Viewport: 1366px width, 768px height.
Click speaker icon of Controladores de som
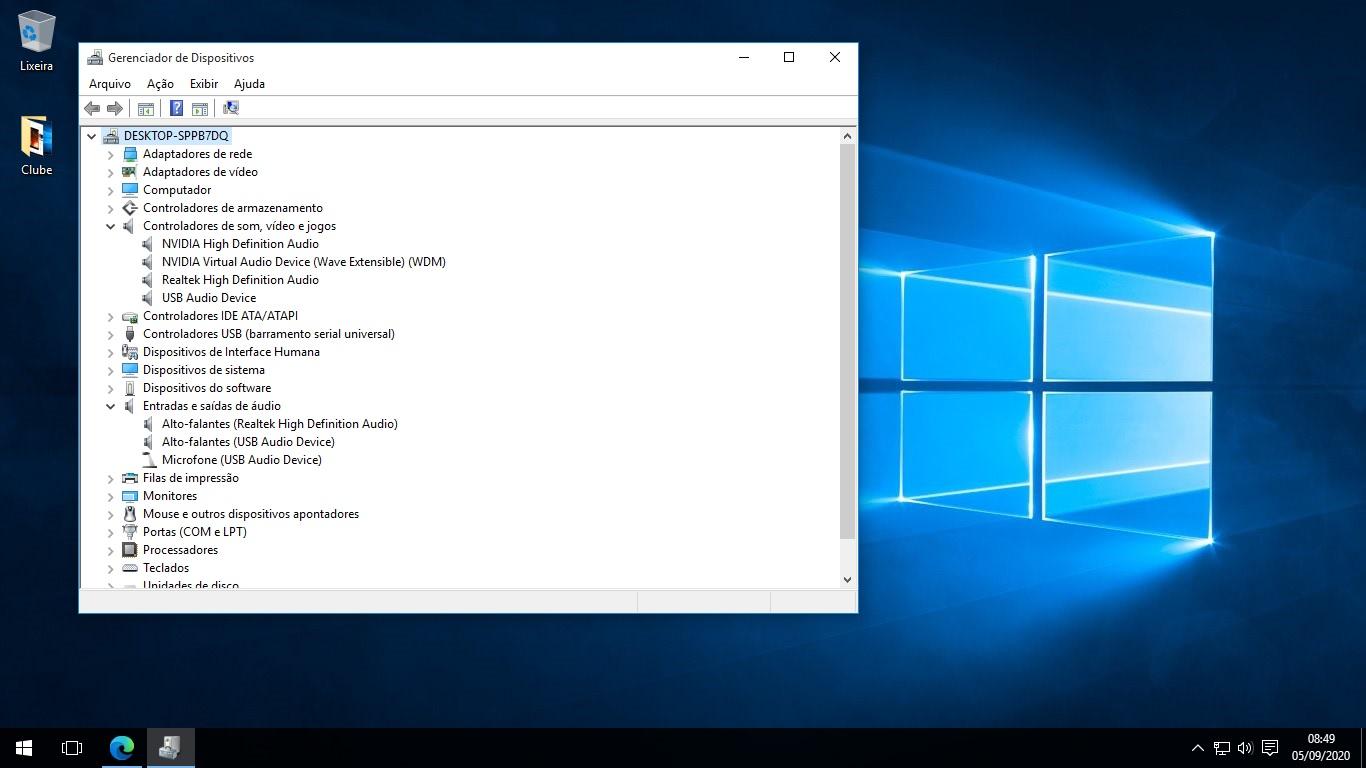[130, 226]
